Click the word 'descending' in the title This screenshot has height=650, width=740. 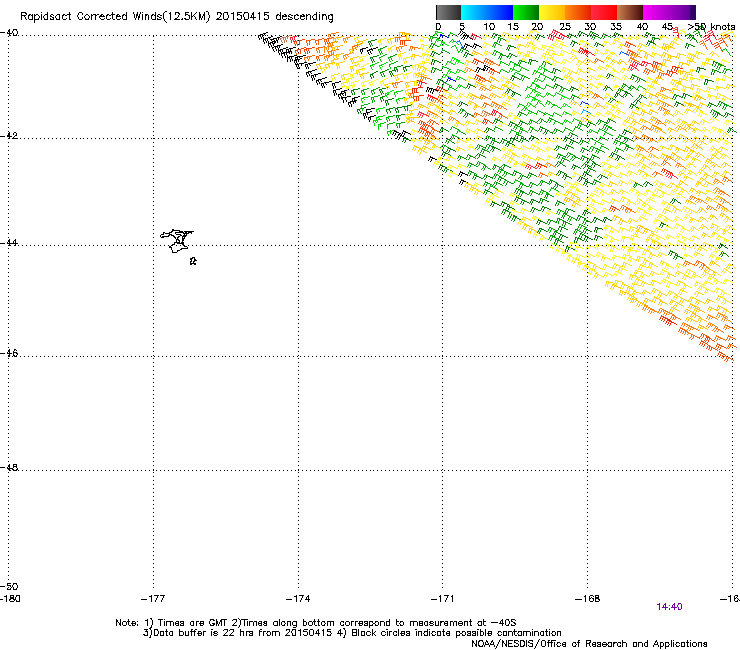click(304, 17)
